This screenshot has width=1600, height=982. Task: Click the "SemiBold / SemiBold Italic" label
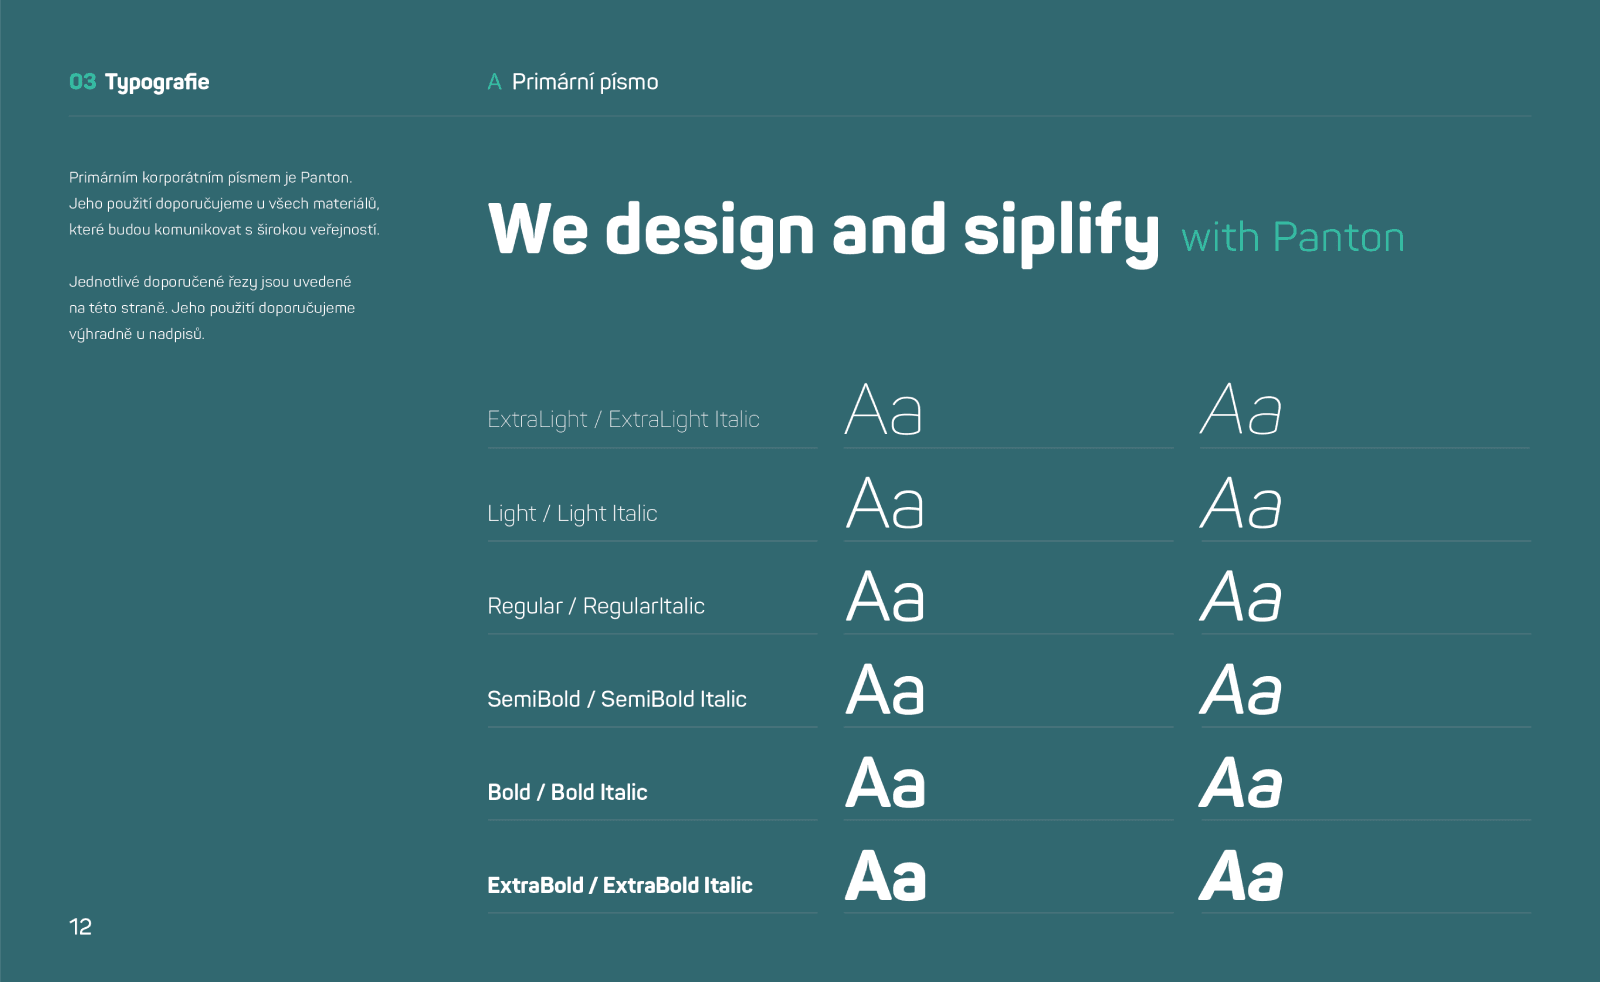[x=617, y=700]
